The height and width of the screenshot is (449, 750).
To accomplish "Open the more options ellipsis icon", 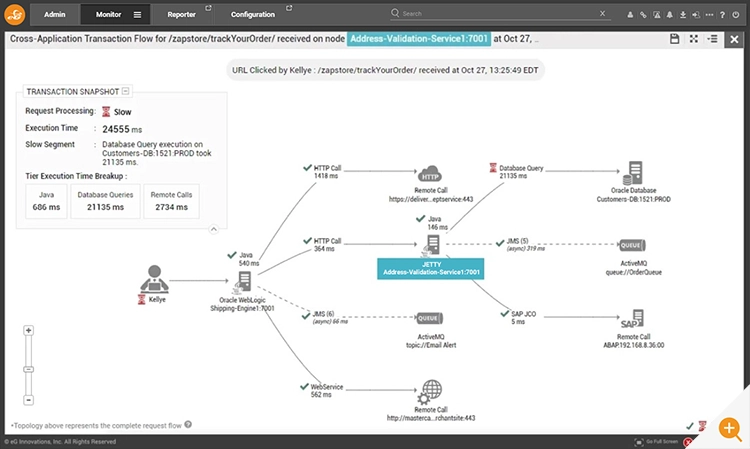I will pyautogui.click(x=709, y=15).
